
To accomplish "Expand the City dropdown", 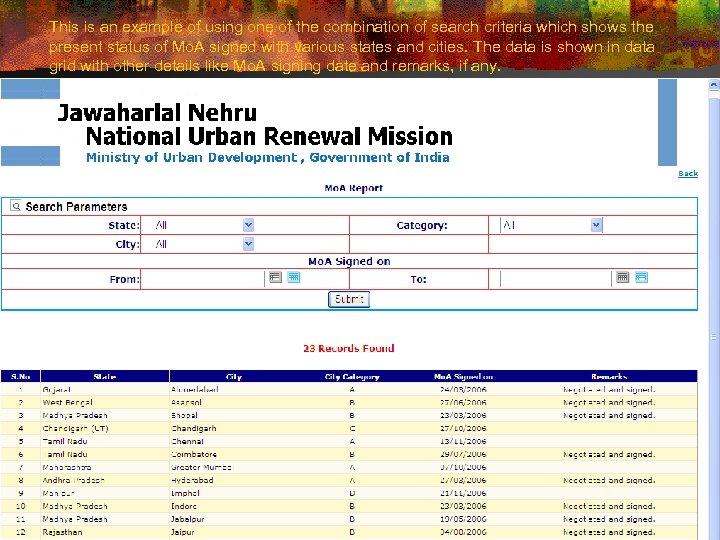I will point(248,244).
